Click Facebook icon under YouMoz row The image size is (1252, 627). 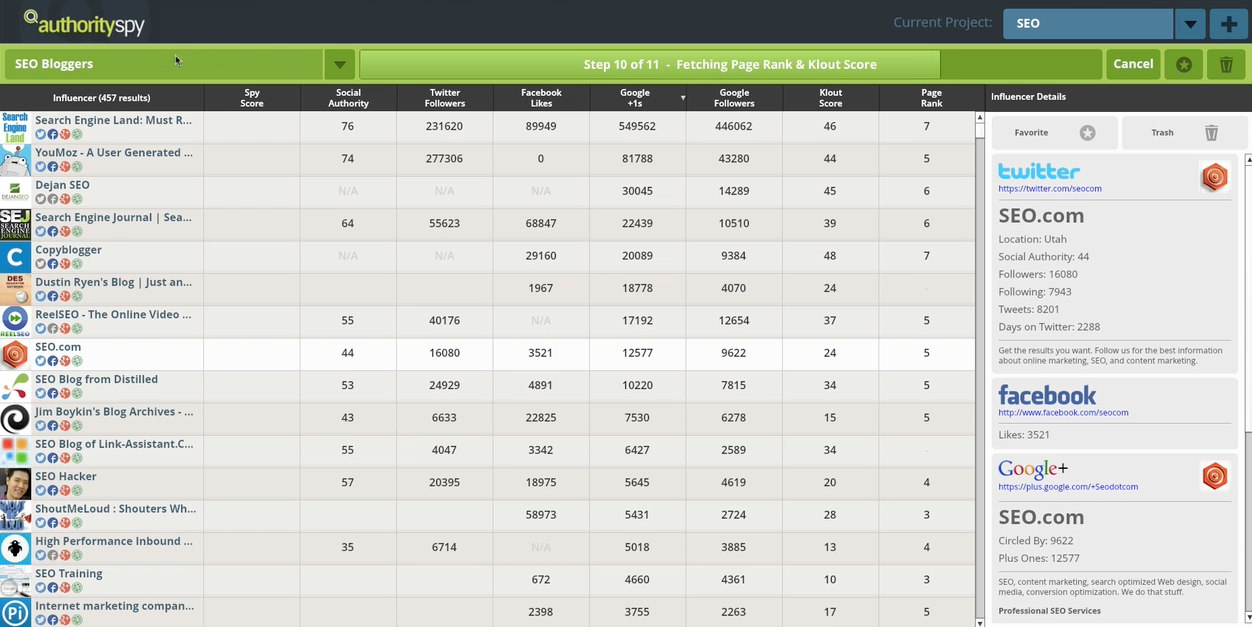53,167
